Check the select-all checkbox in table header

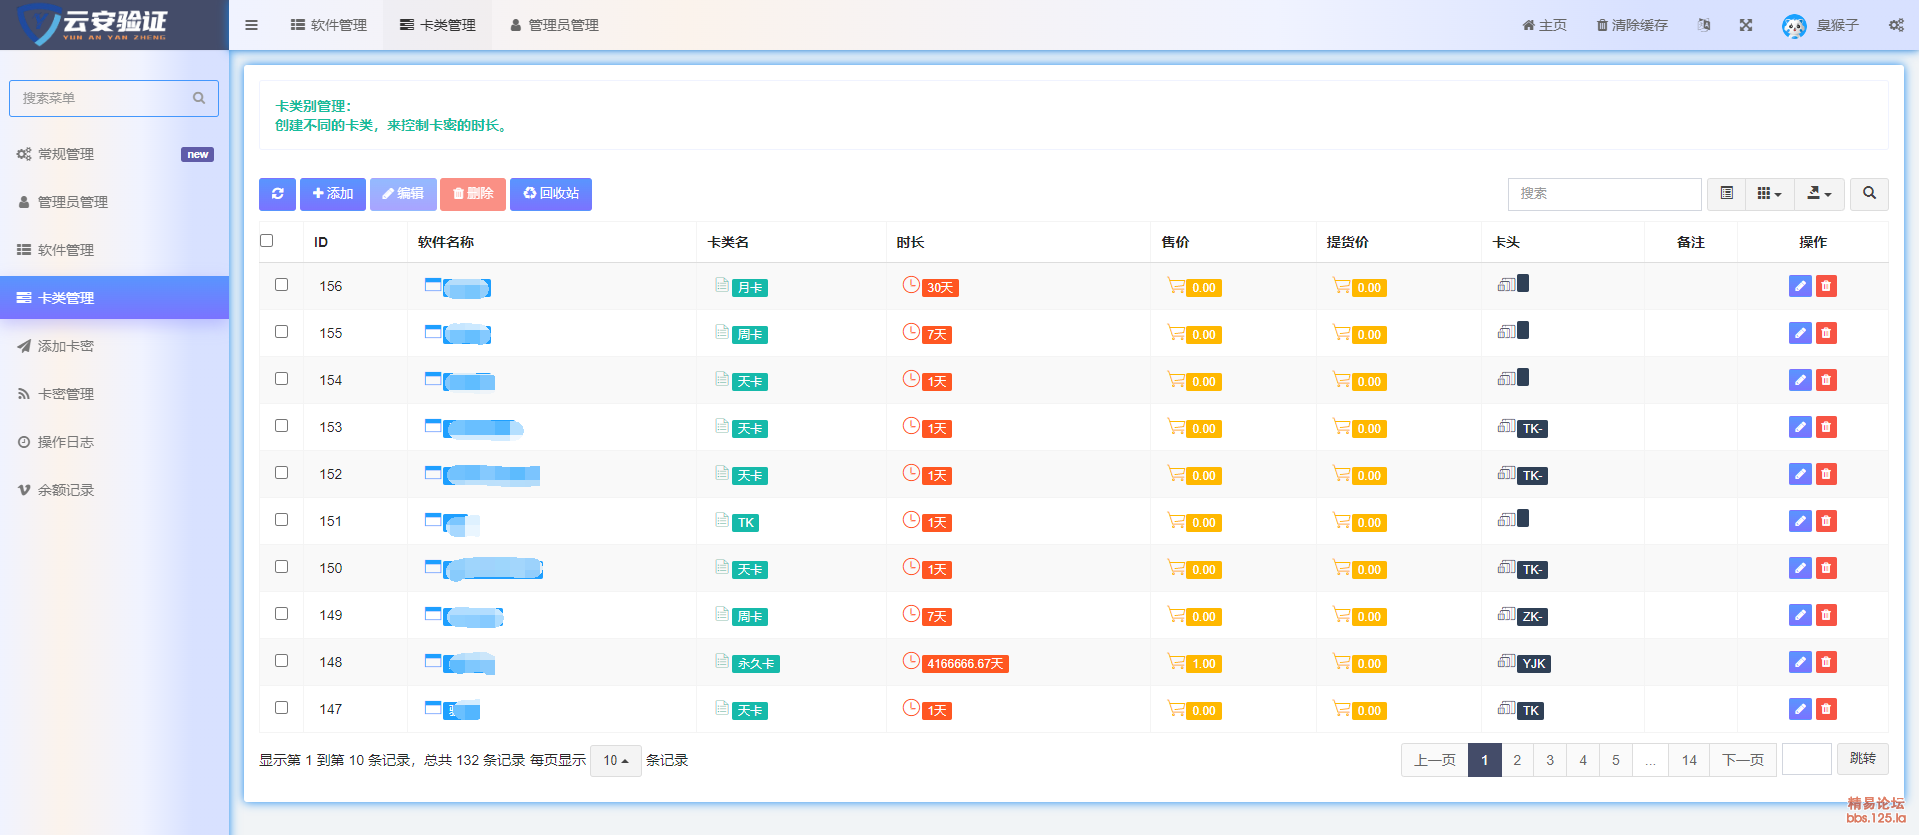point(267,241)
